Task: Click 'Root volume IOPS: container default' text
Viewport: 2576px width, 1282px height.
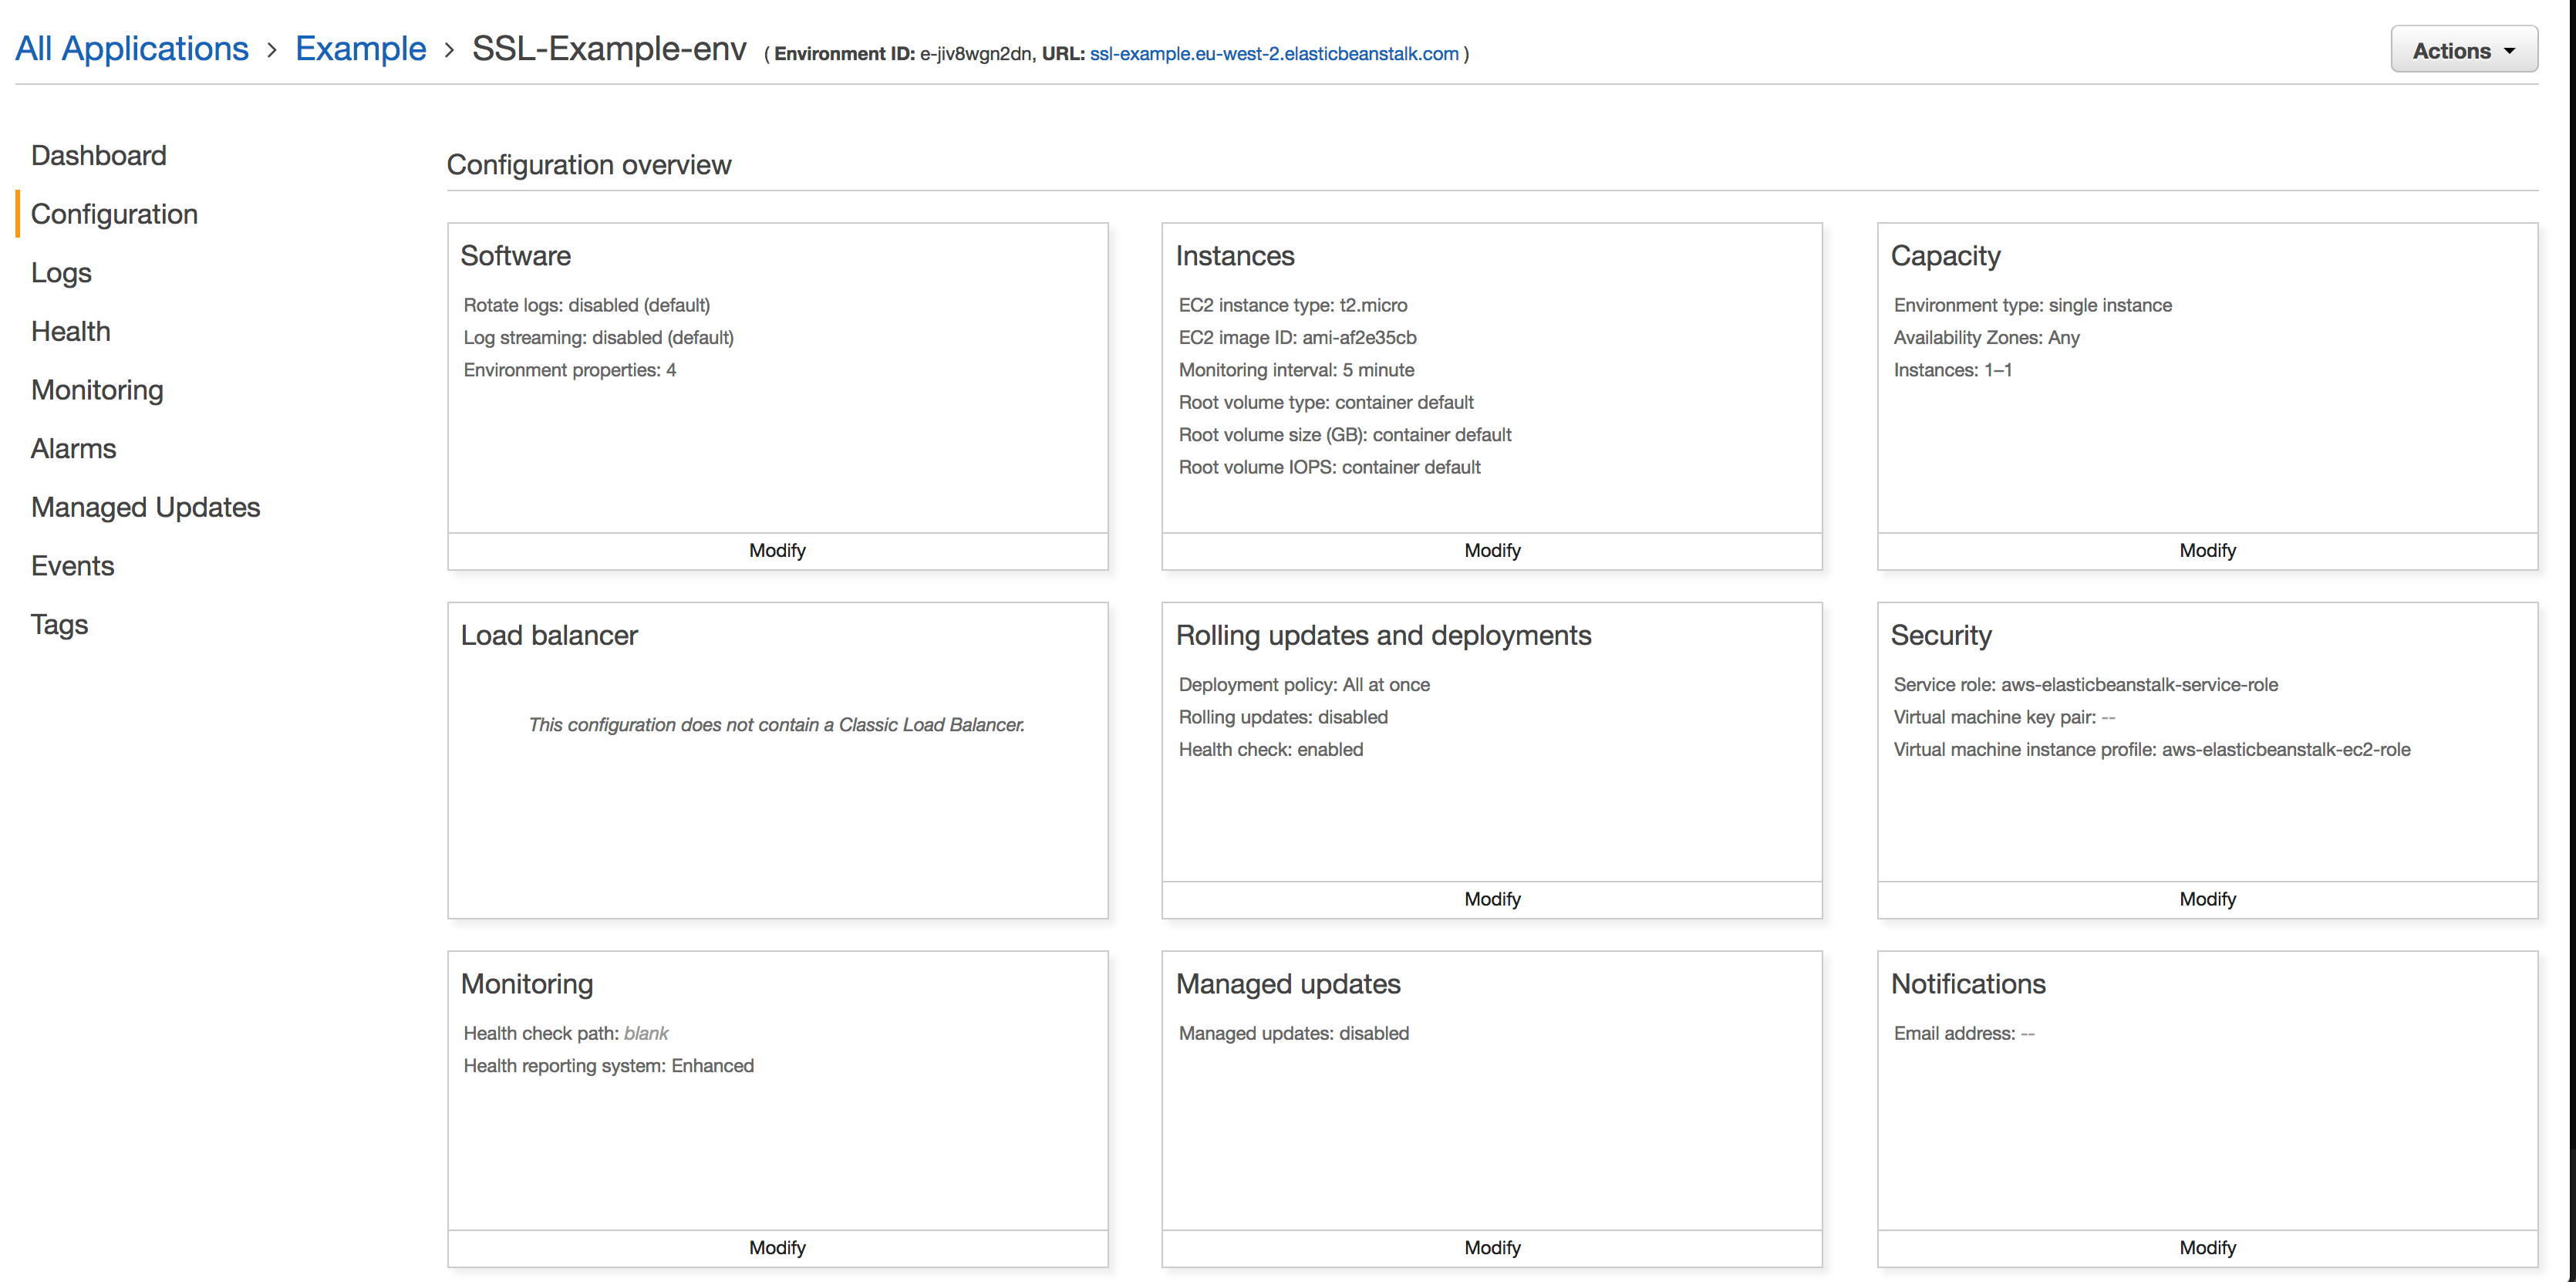Action: click(1329, 467)
